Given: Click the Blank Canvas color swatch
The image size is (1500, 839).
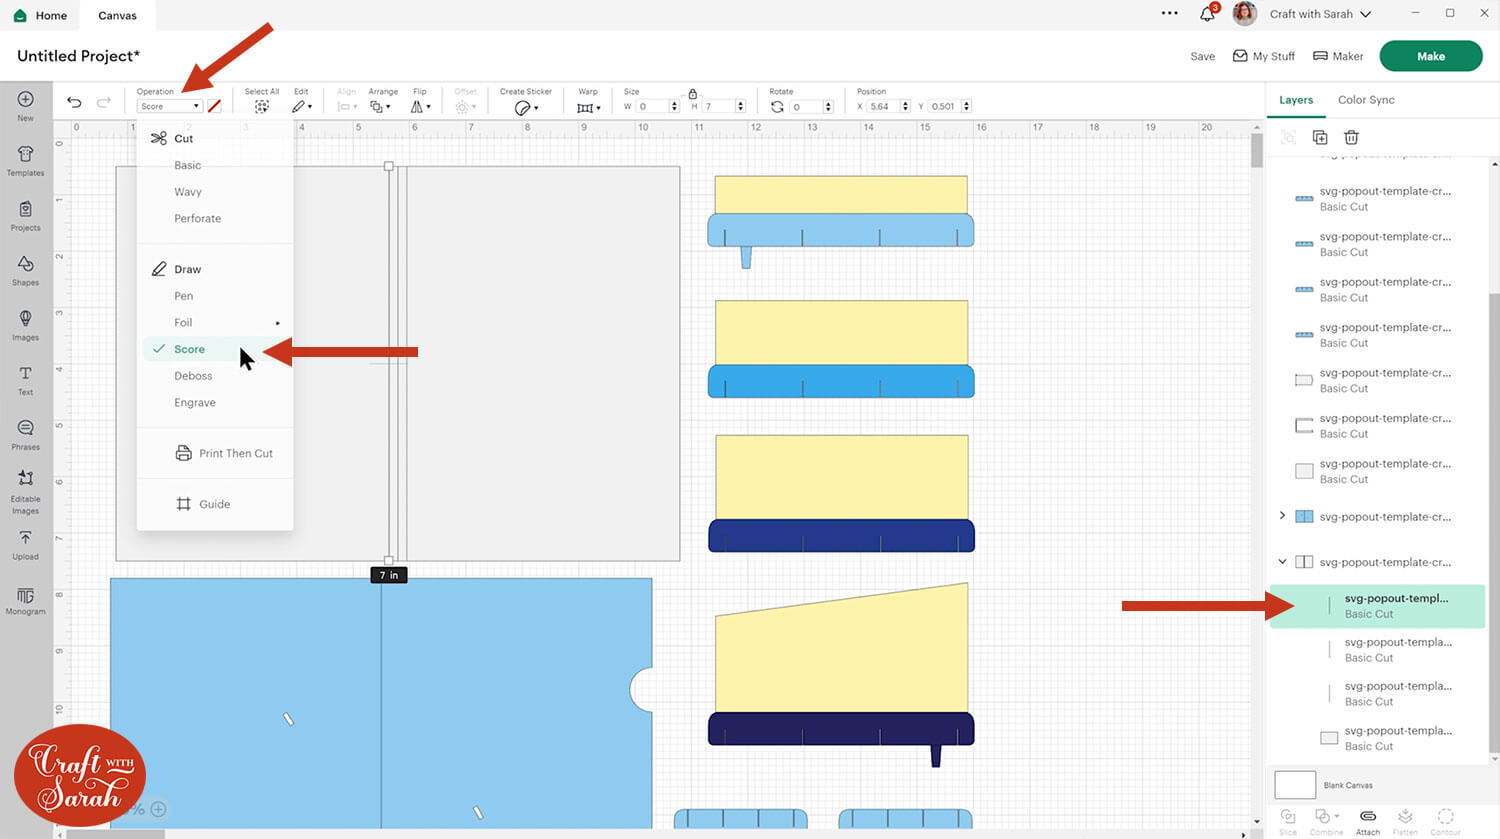Looking at the screenshot, I should point(1294,784).
